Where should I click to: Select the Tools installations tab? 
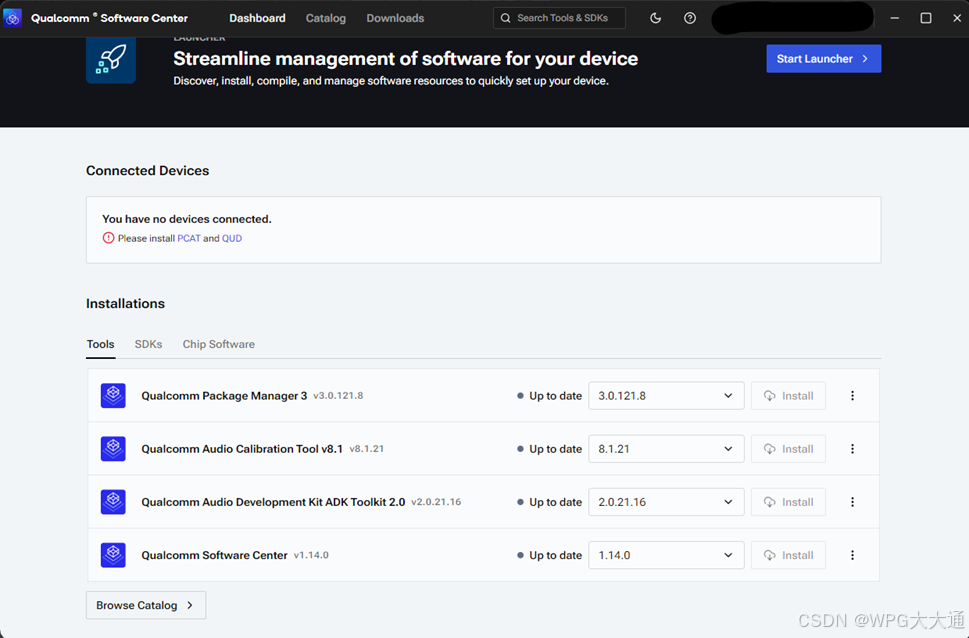pyautogui.click(x=101, y=344)
